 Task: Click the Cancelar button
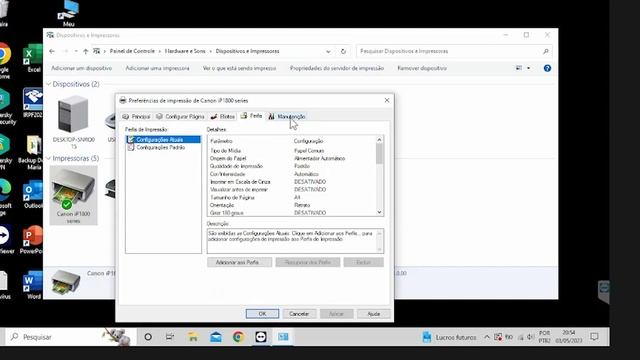299,314
